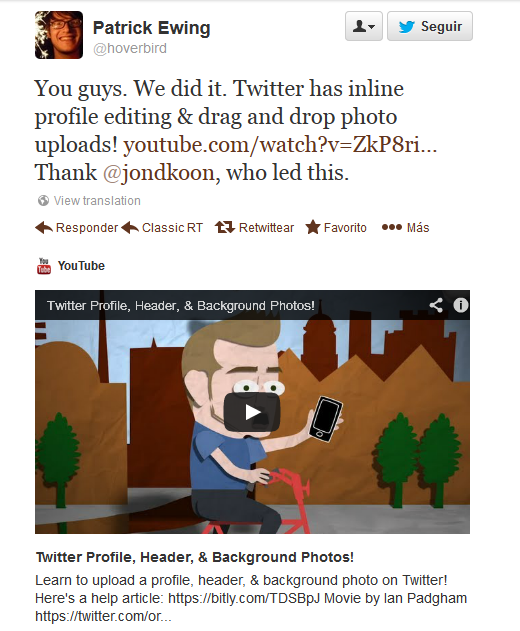This screenshot has height=631, width=520.
Task: Open the Más three-dots menu
Action: 392,227
